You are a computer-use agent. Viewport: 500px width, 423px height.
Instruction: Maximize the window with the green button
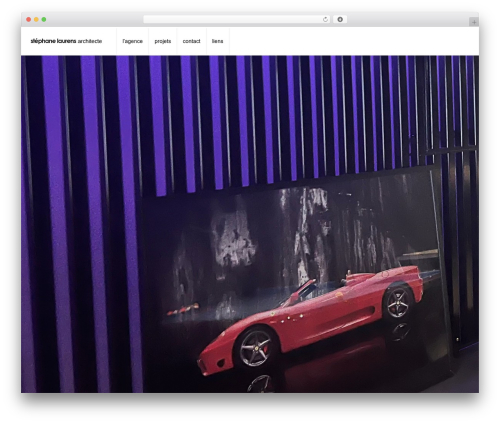[x=44, y=20]
